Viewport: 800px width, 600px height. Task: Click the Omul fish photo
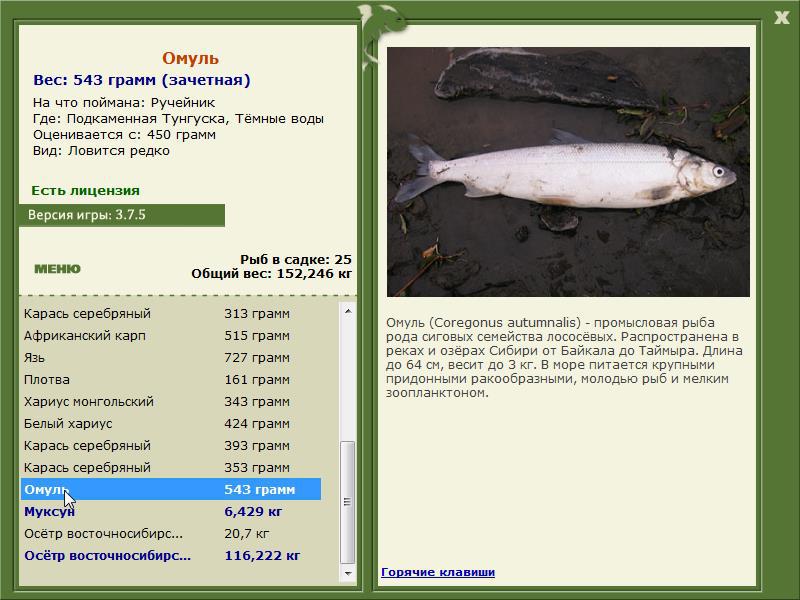(568, 172)
